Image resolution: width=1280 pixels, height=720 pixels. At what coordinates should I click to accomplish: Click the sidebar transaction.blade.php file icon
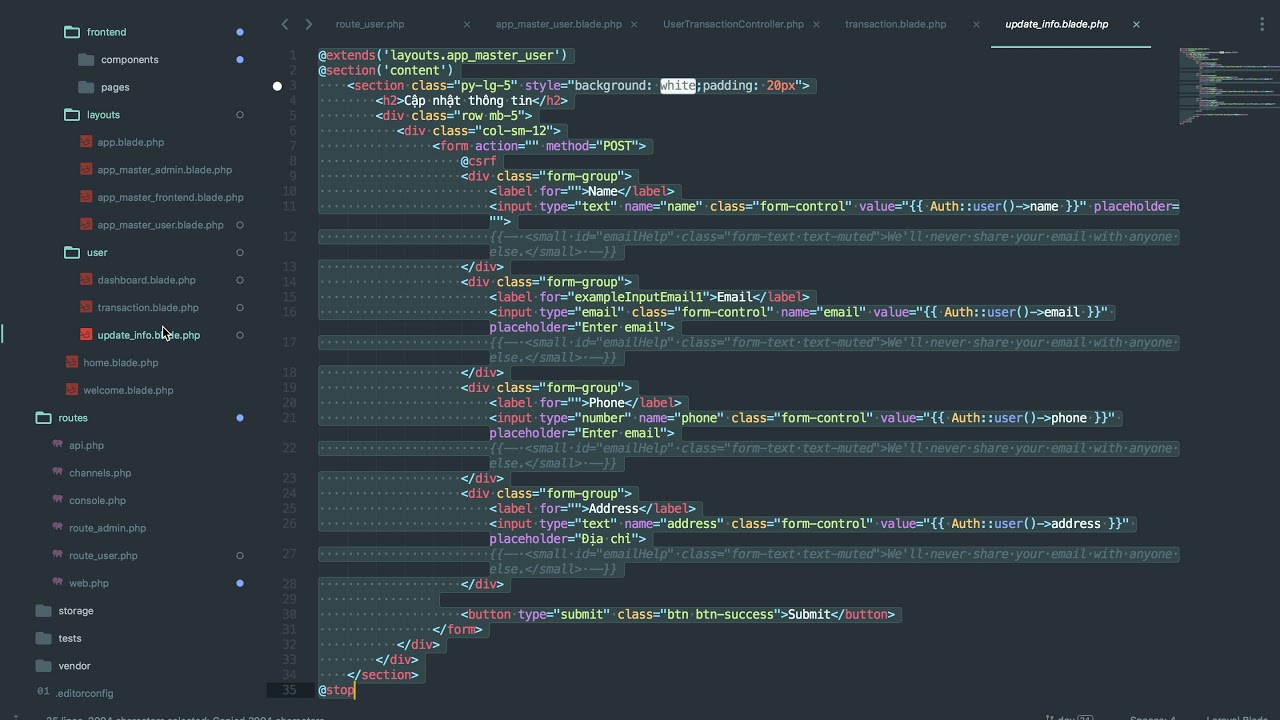(86, 307)
